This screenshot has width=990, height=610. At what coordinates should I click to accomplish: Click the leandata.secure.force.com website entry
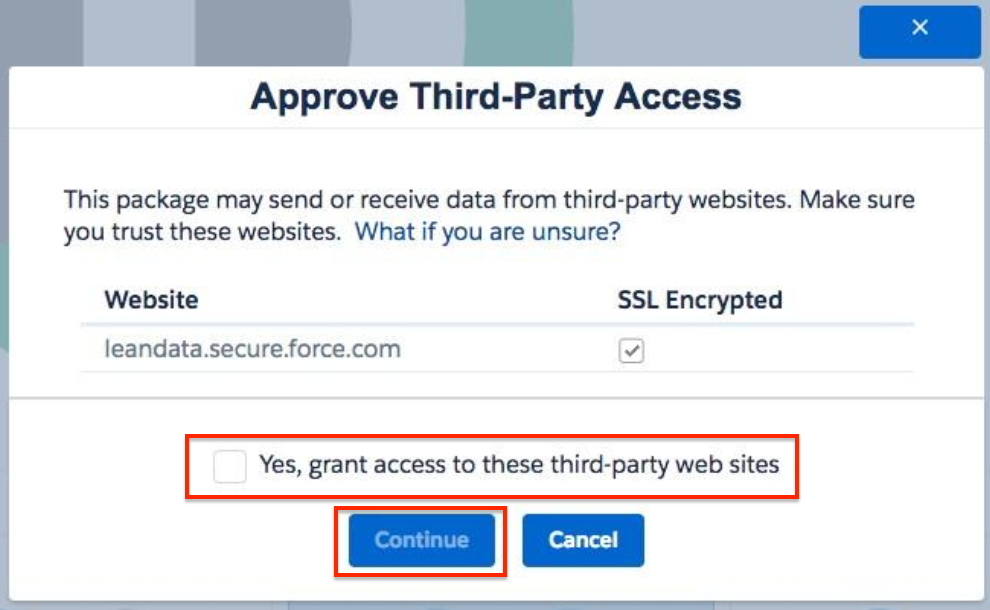coord(252,349)
